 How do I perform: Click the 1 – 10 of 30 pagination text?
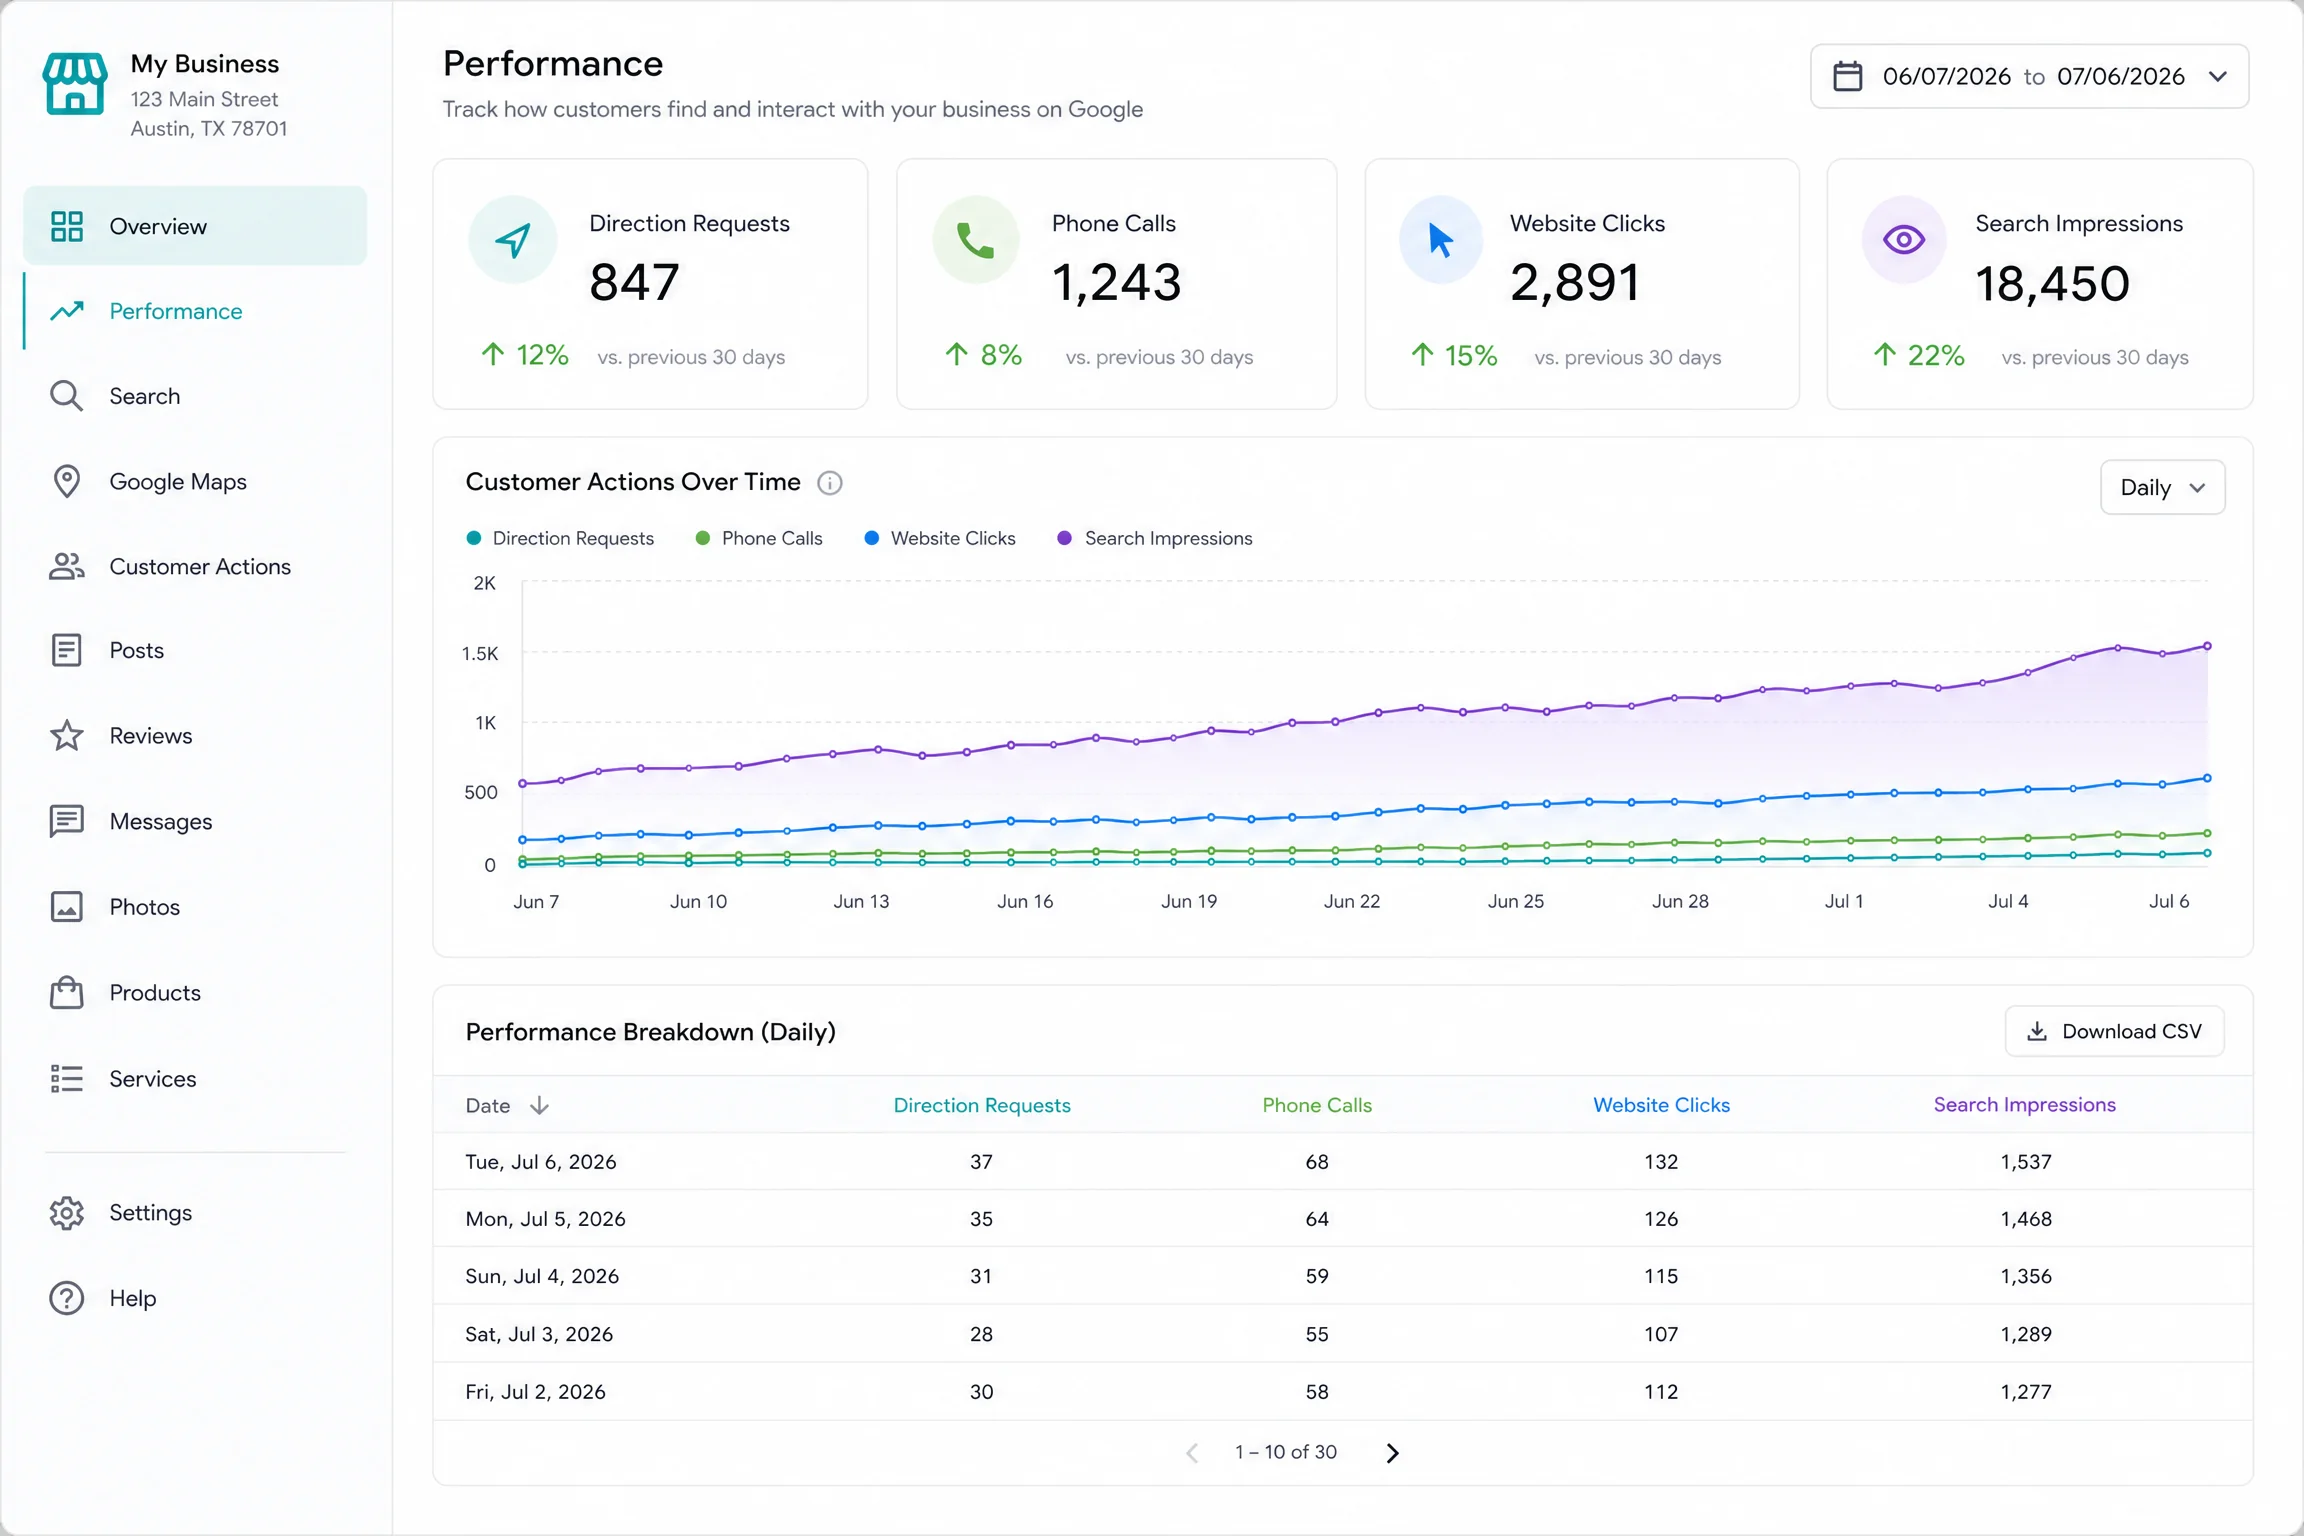click(x=1286, y=1452)
